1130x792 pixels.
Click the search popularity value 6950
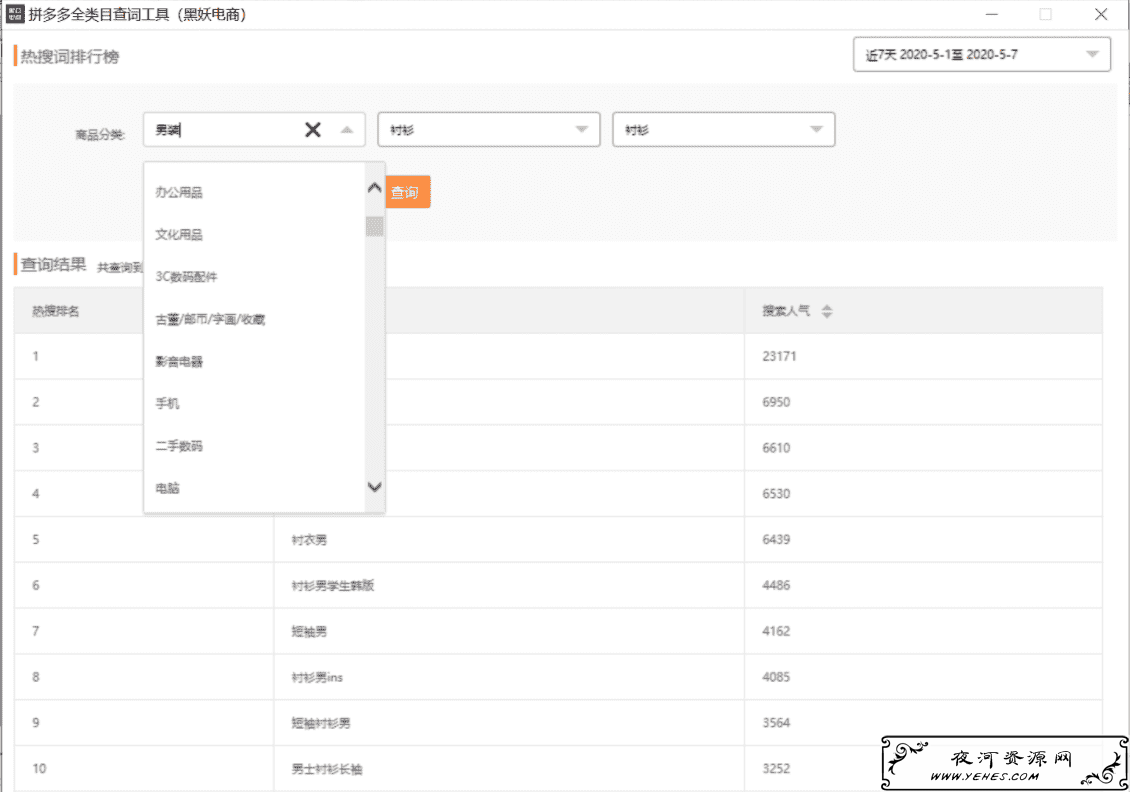776,402
